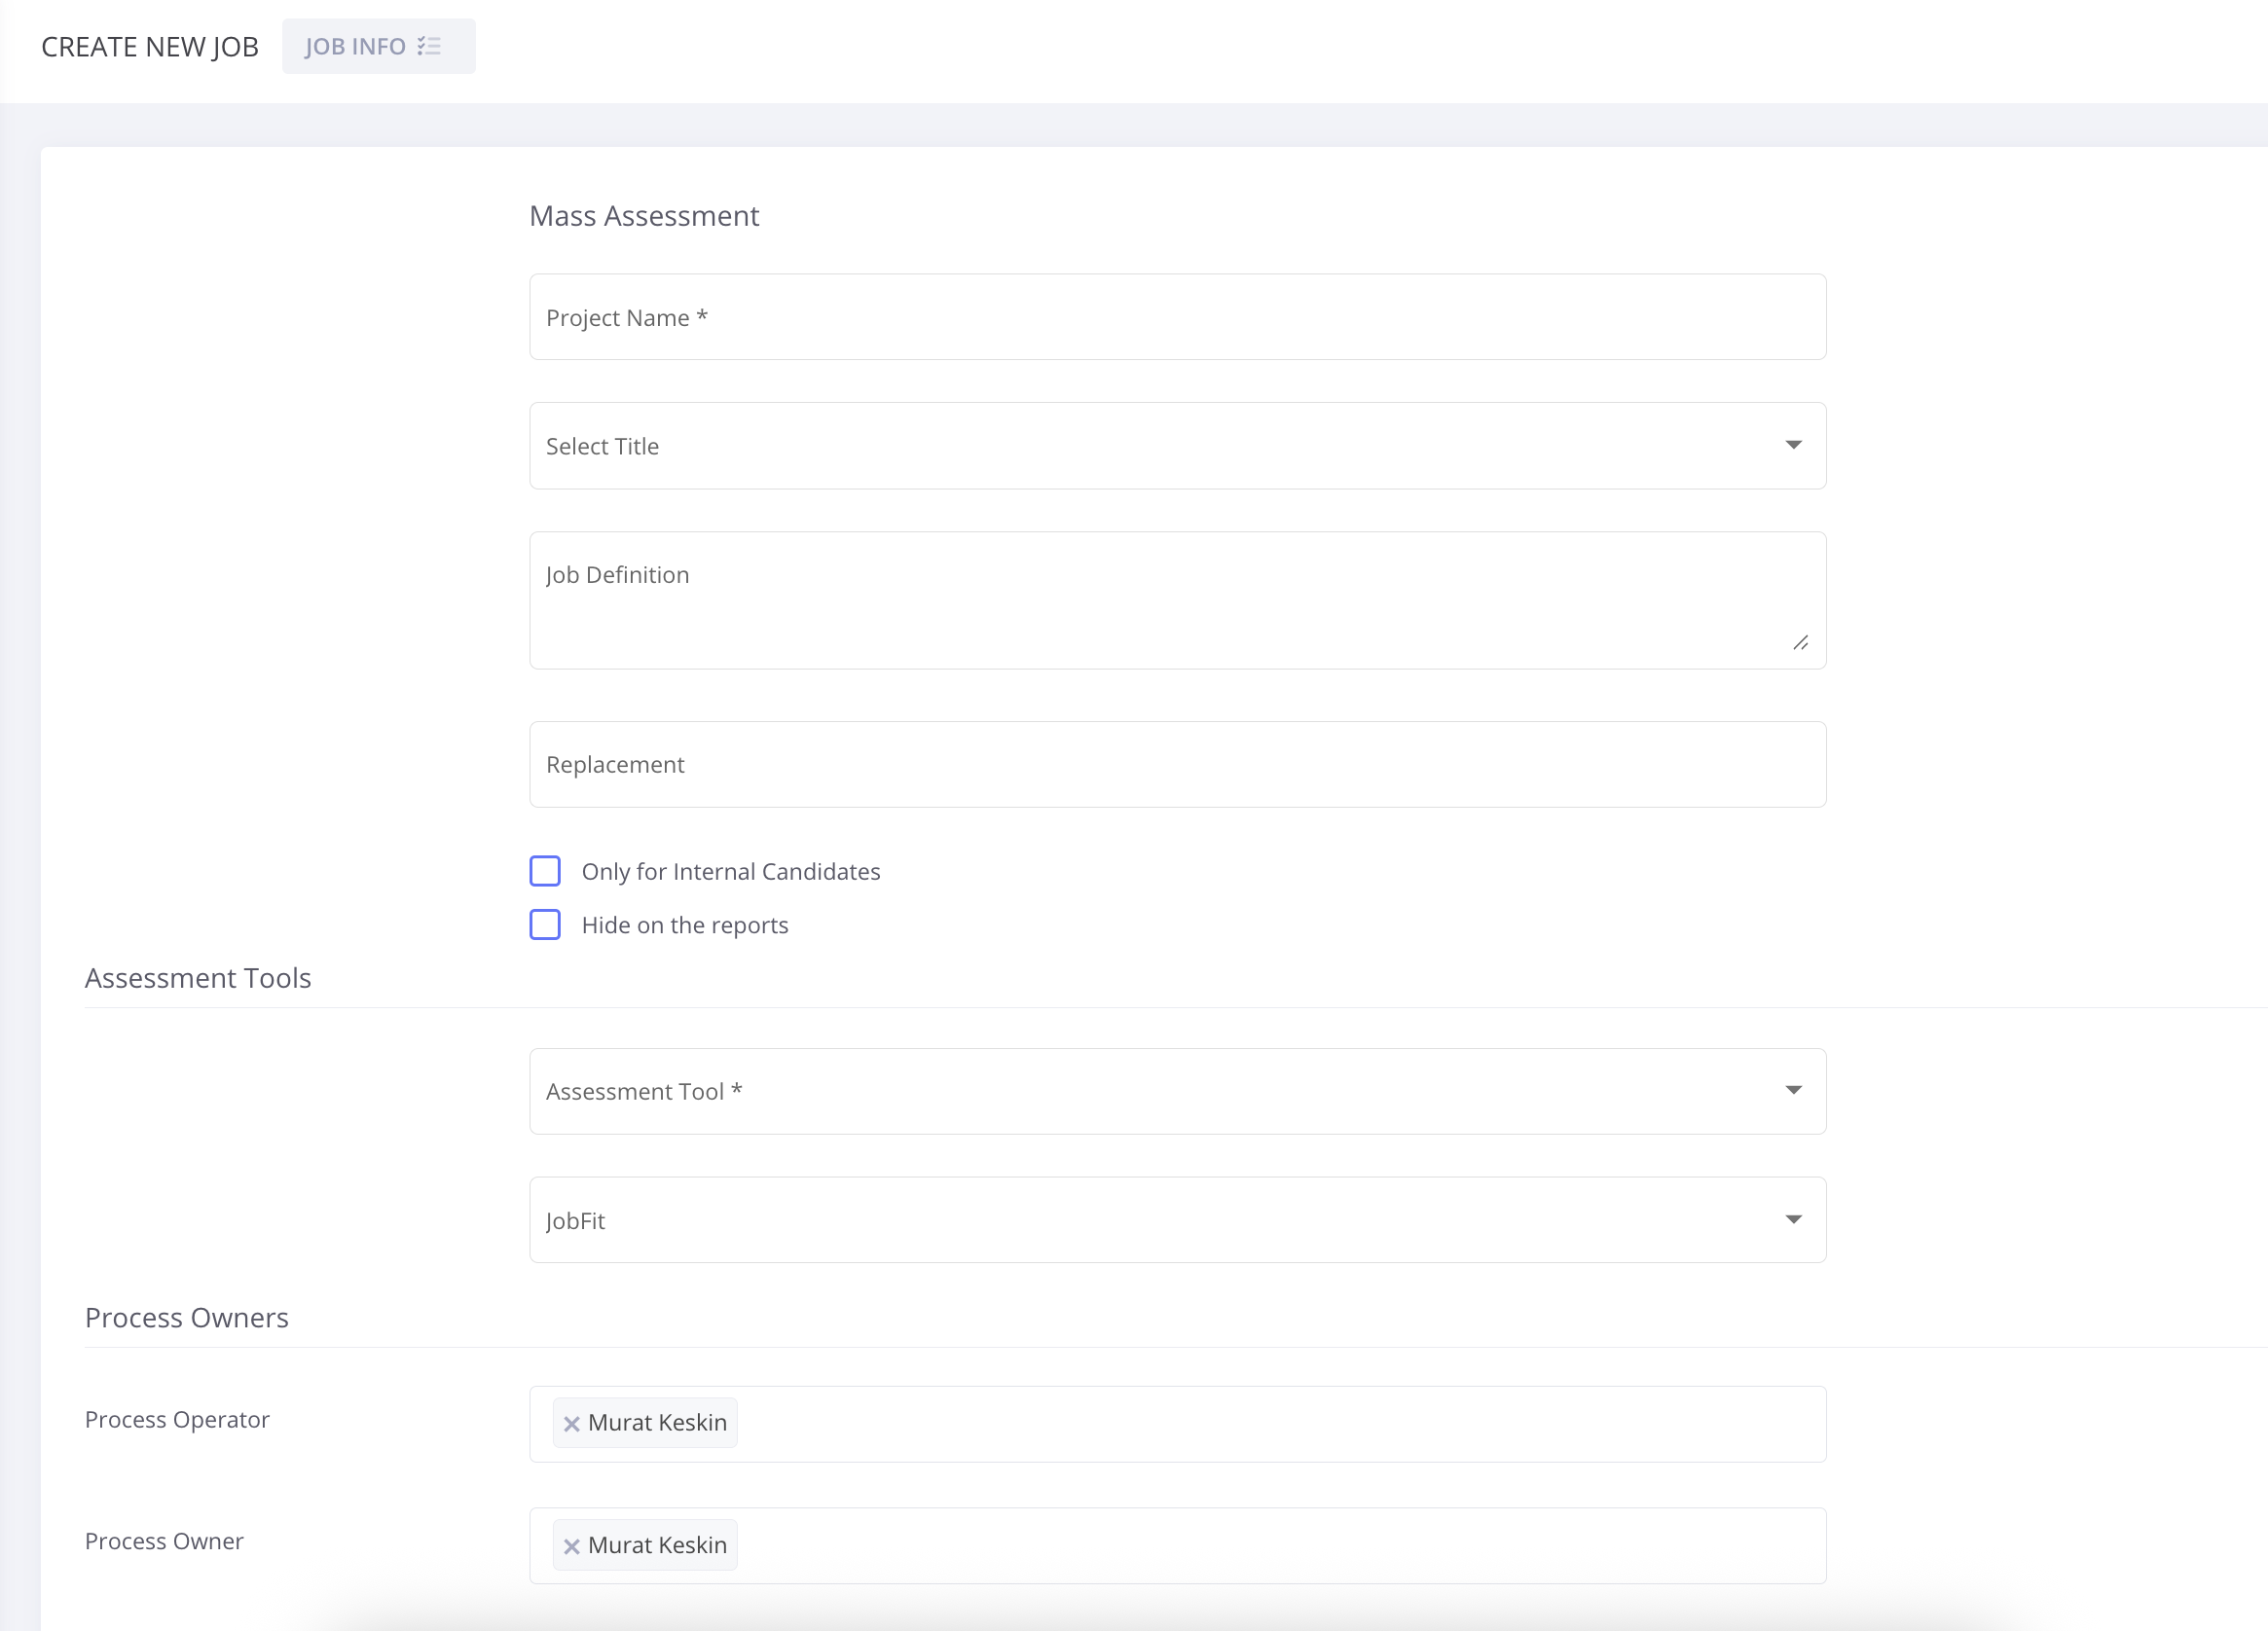The width and height of the screenshot is (2268, 1631).
Task: Remove Murat Keskin from Process Owner
Action: (571, 1546)
